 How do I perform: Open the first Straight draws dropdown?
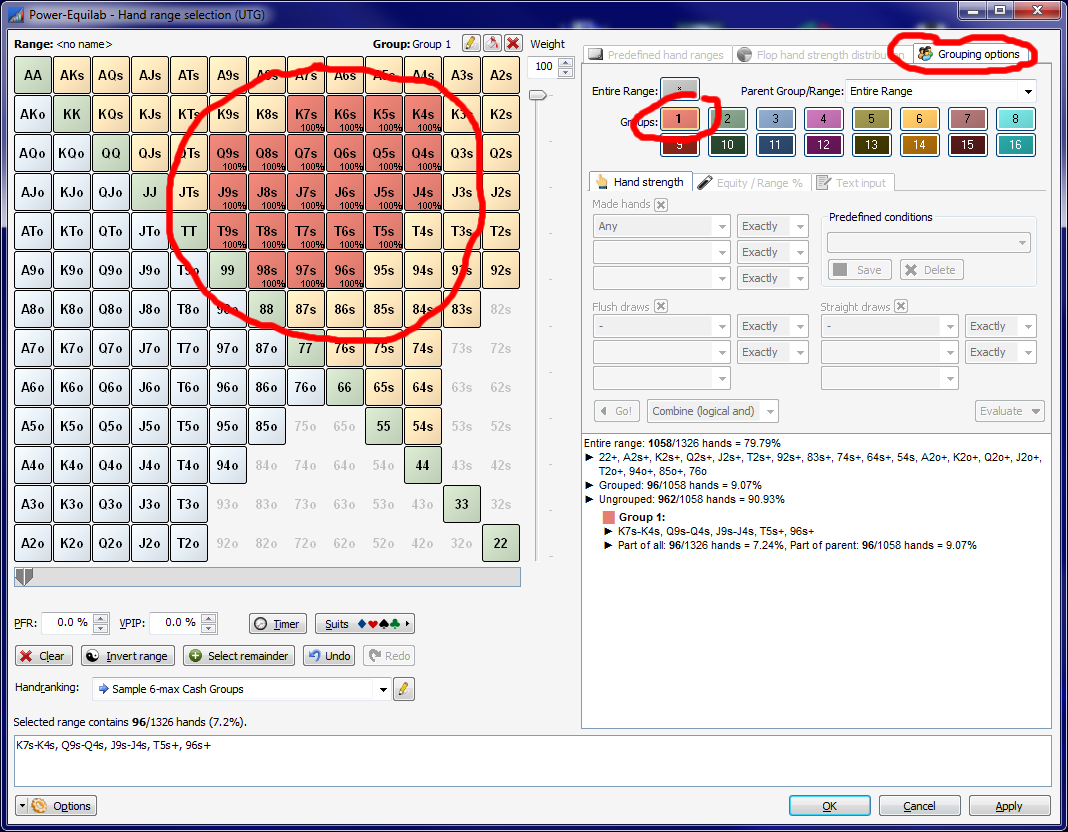click(890, 326)
